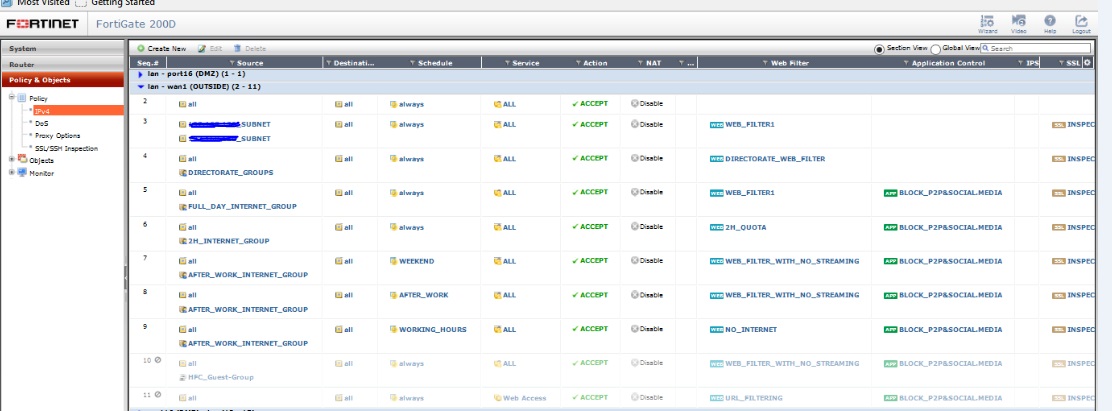Click the Web Access service in policy 11

point(525,398)
